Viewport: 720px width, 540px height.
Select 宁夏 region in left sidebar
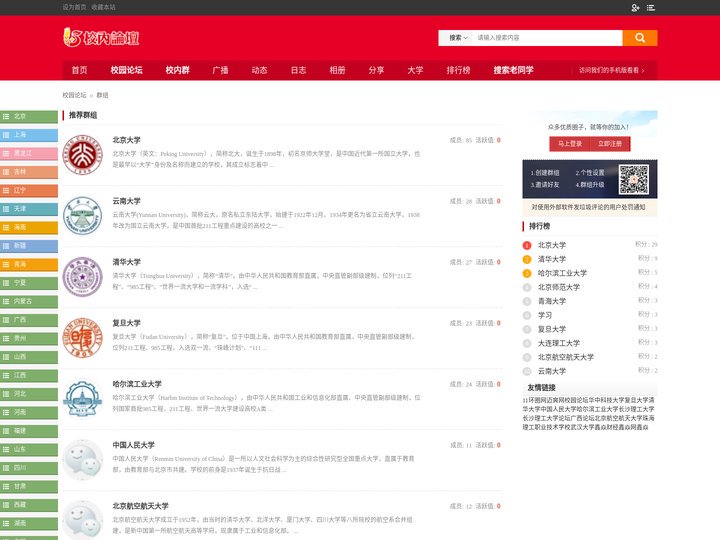point(29,283)
